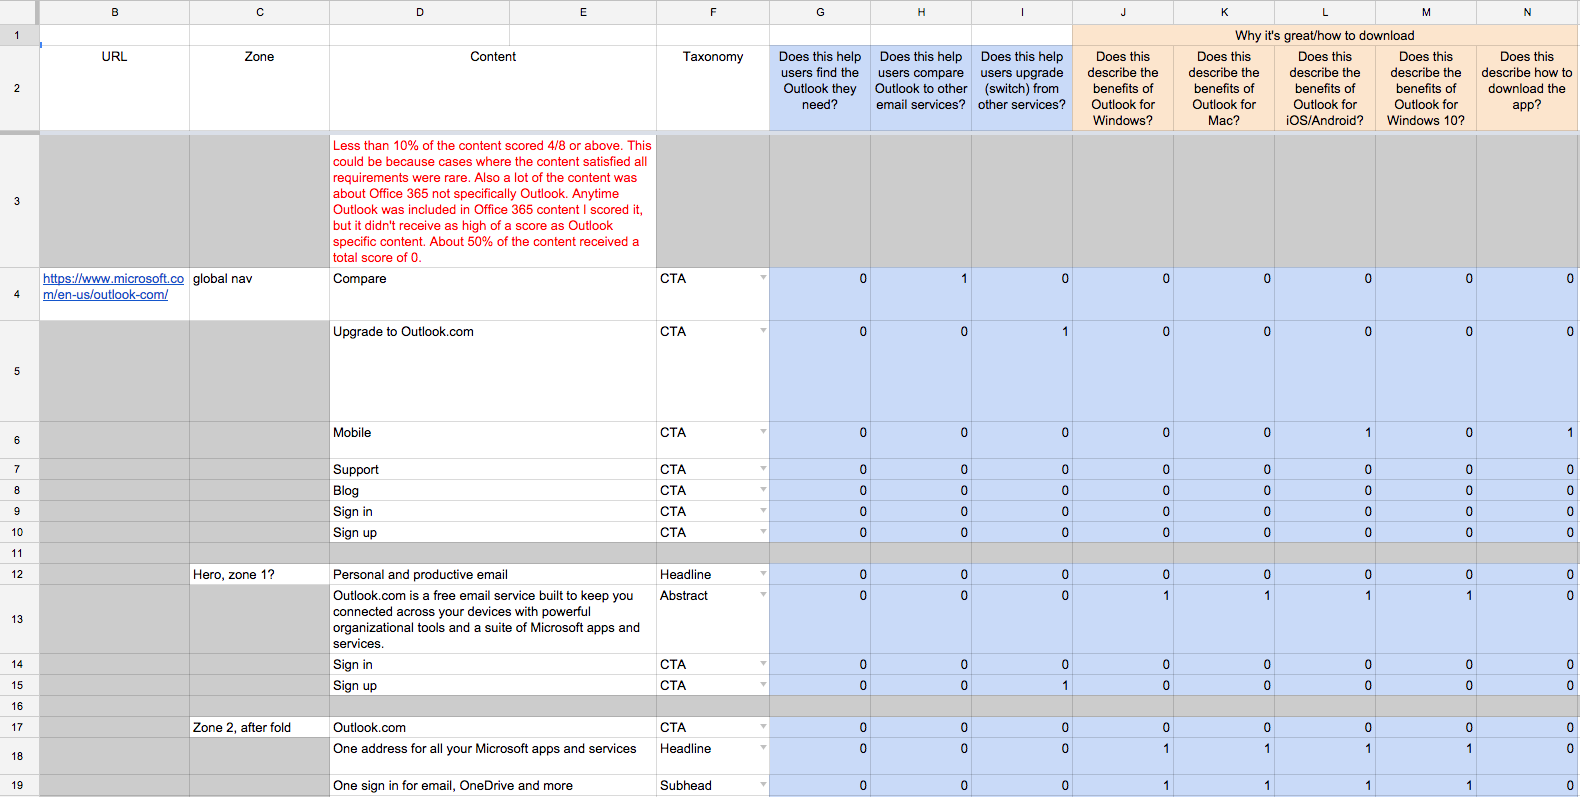The height and width of the screenshot is (797, 1580).
Task: Click the 'Taxonomy' header cell
Action: pyautogui.click(x=713, y=88)
